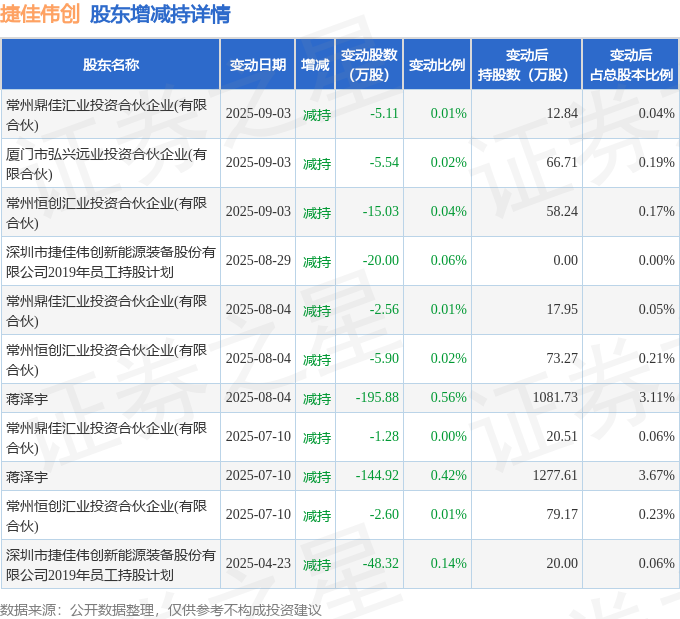Click the 1081.73 holdings value

[555, 397]
